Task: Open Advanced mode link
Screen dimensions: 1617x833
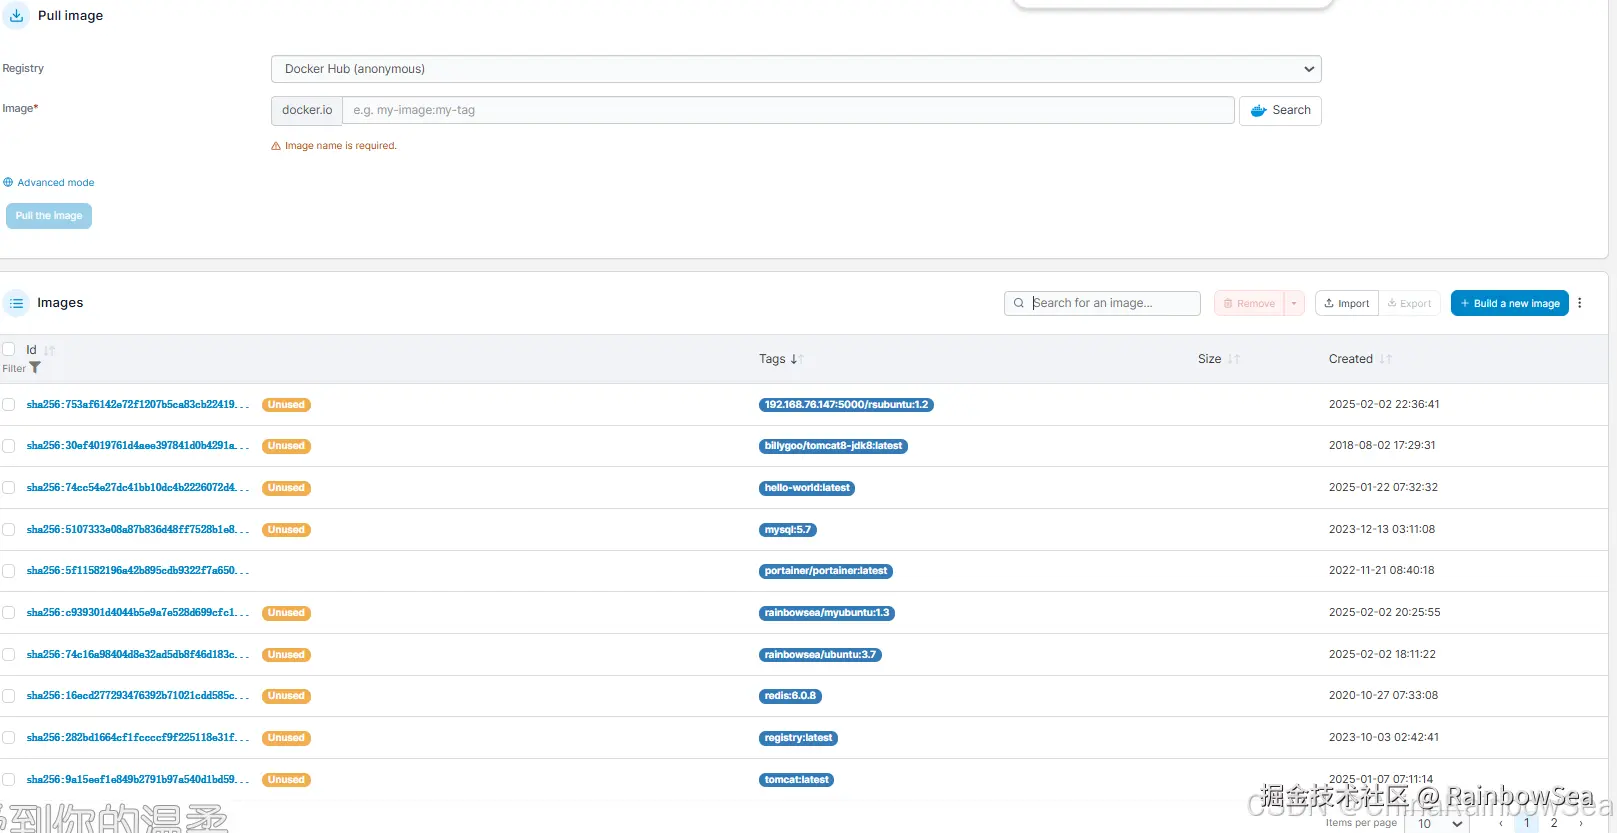Action: (56, 183)
